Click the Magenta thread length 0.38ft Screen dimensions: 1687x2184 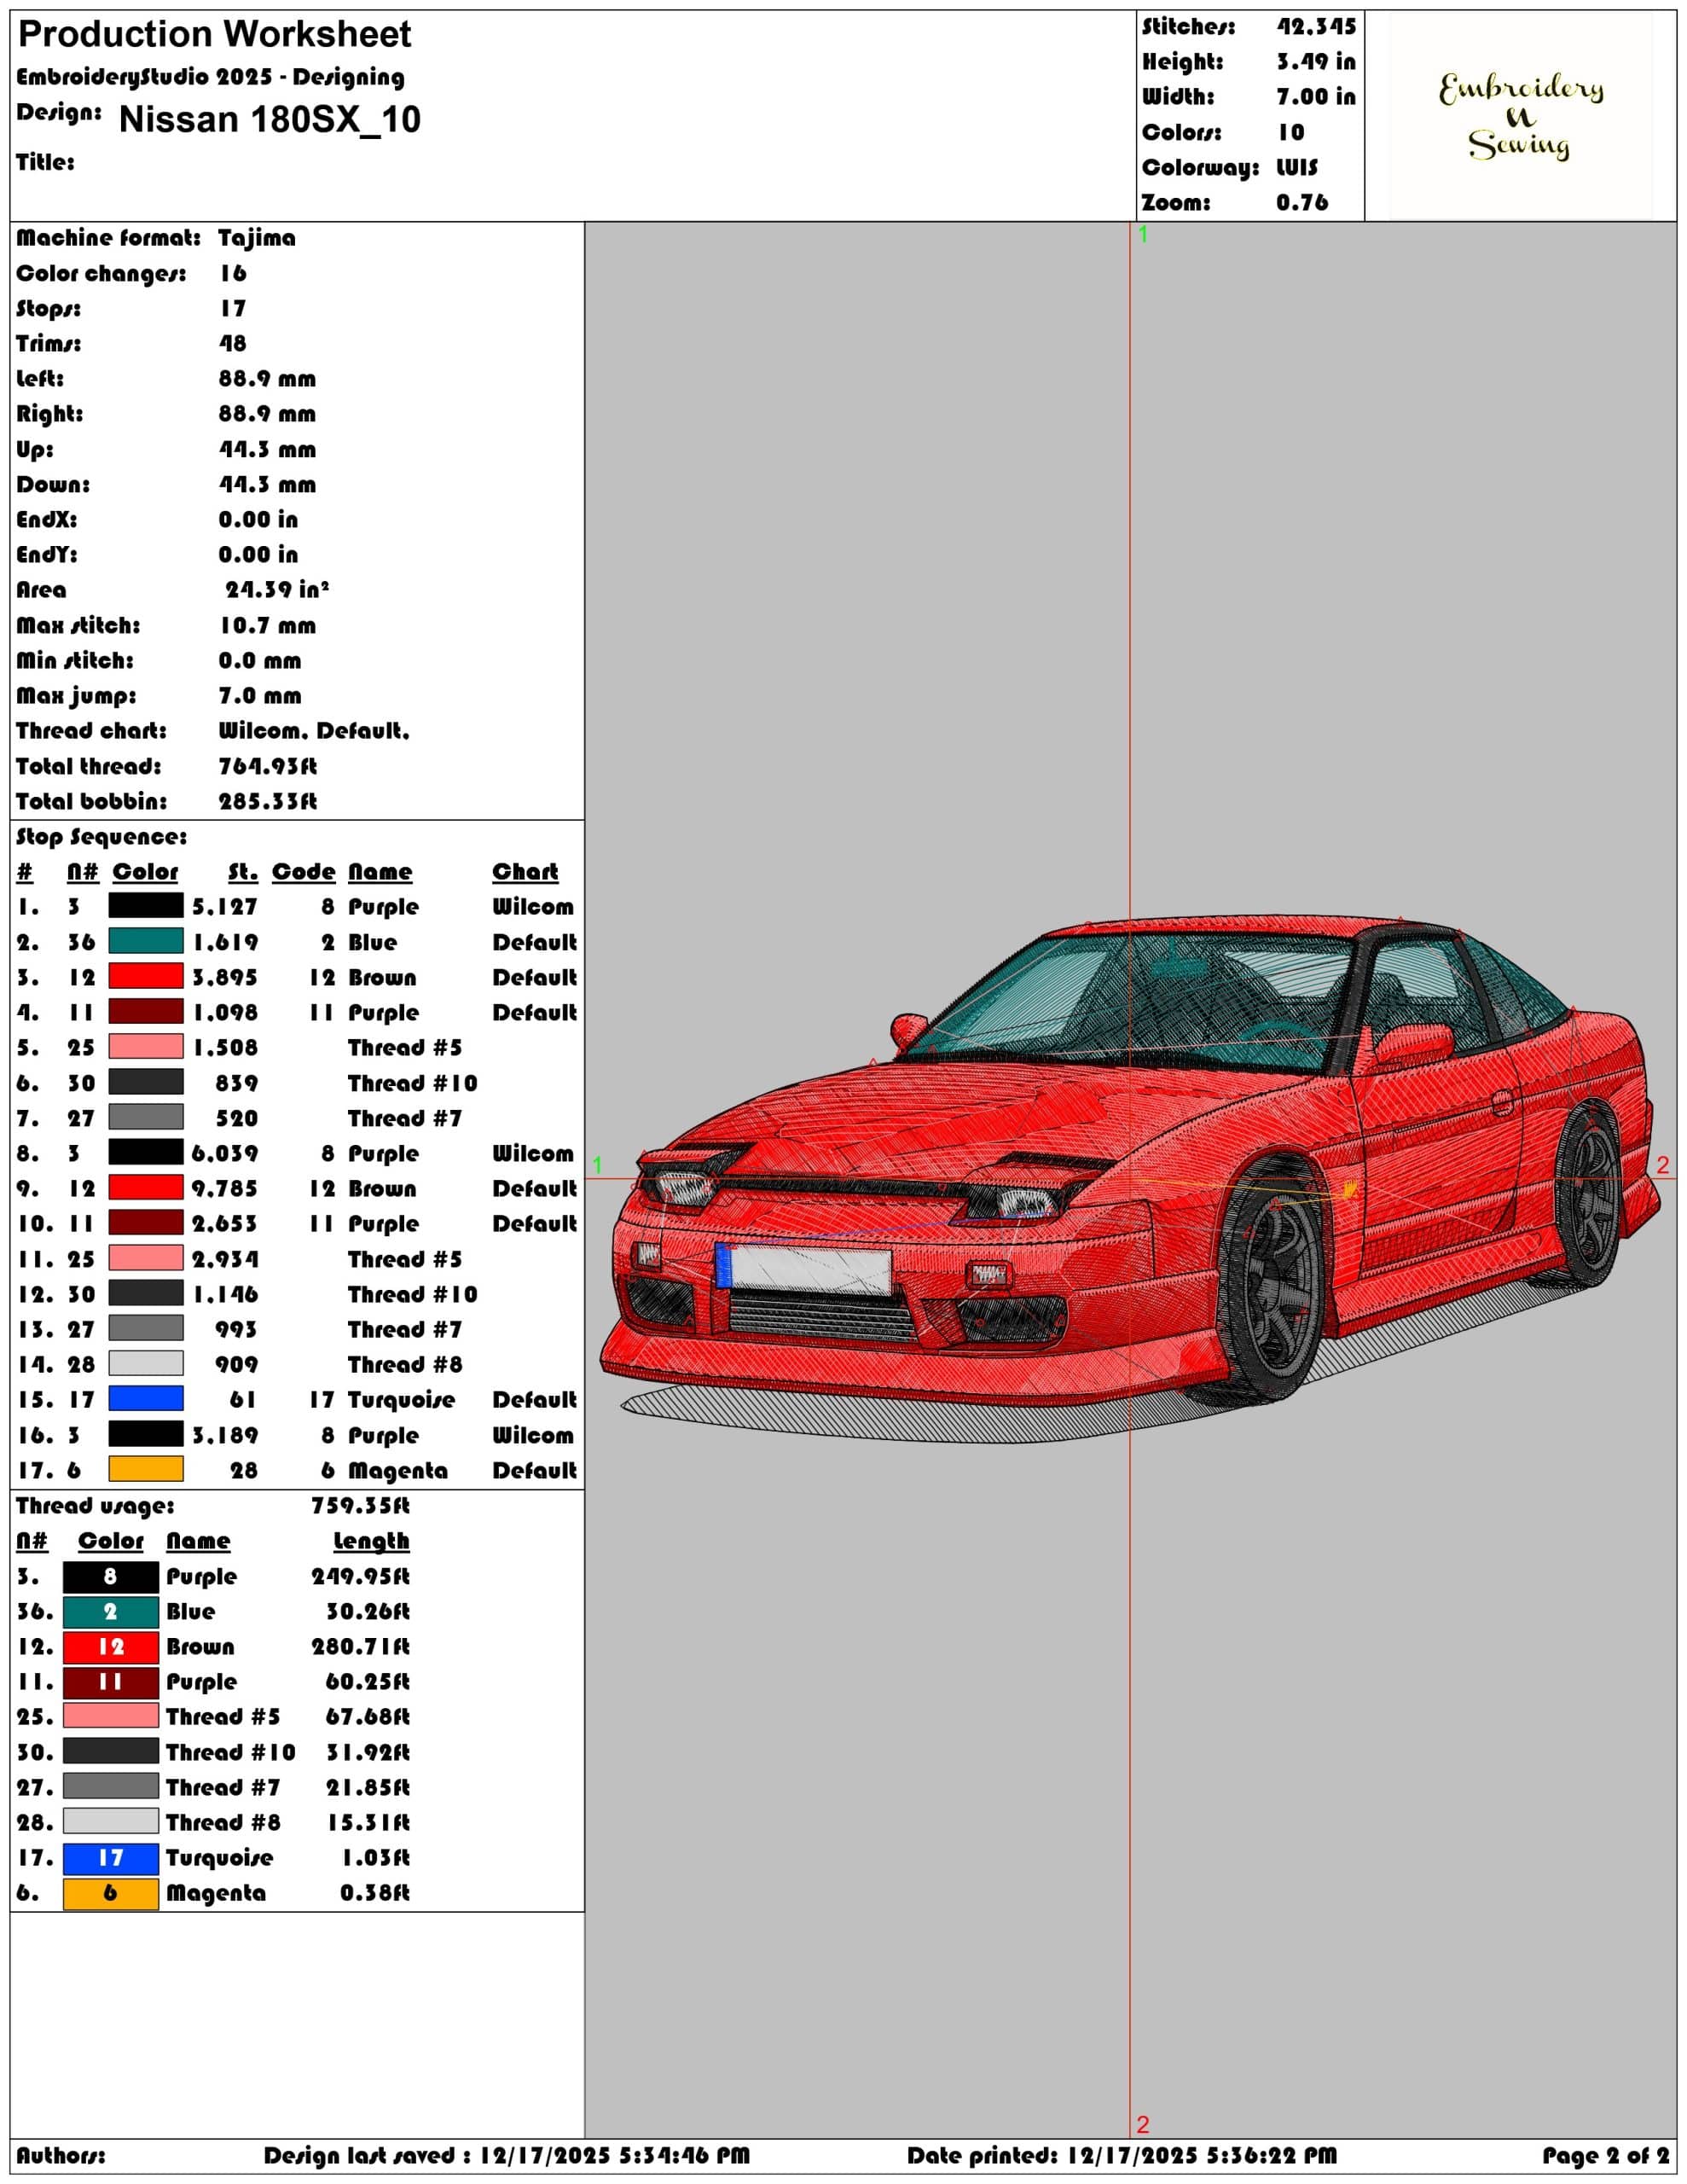pyautogui.click(x=375, y=1893)
